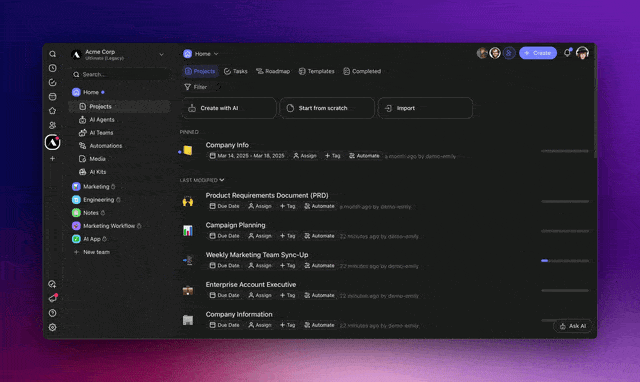Edit Company Info date range
The image size is (640, 382).
click(247, 156)
